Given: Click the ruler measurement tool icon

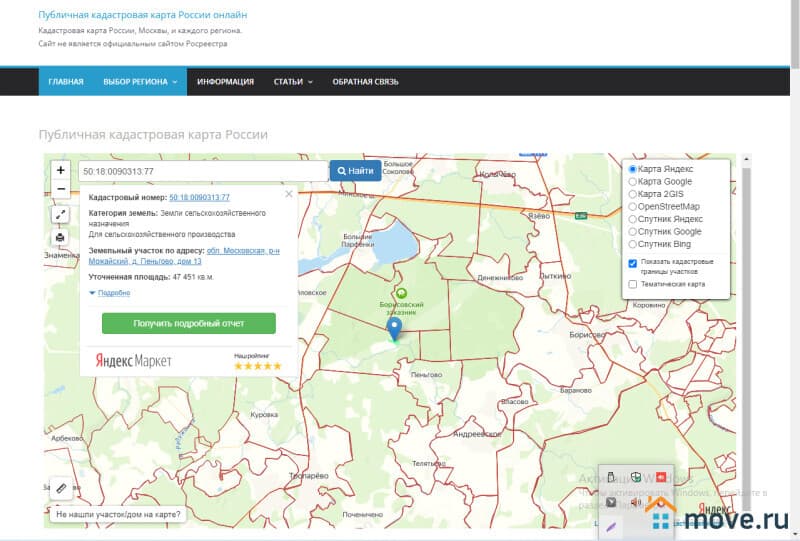Looking at the screenshot, I should tap(61, 488).
